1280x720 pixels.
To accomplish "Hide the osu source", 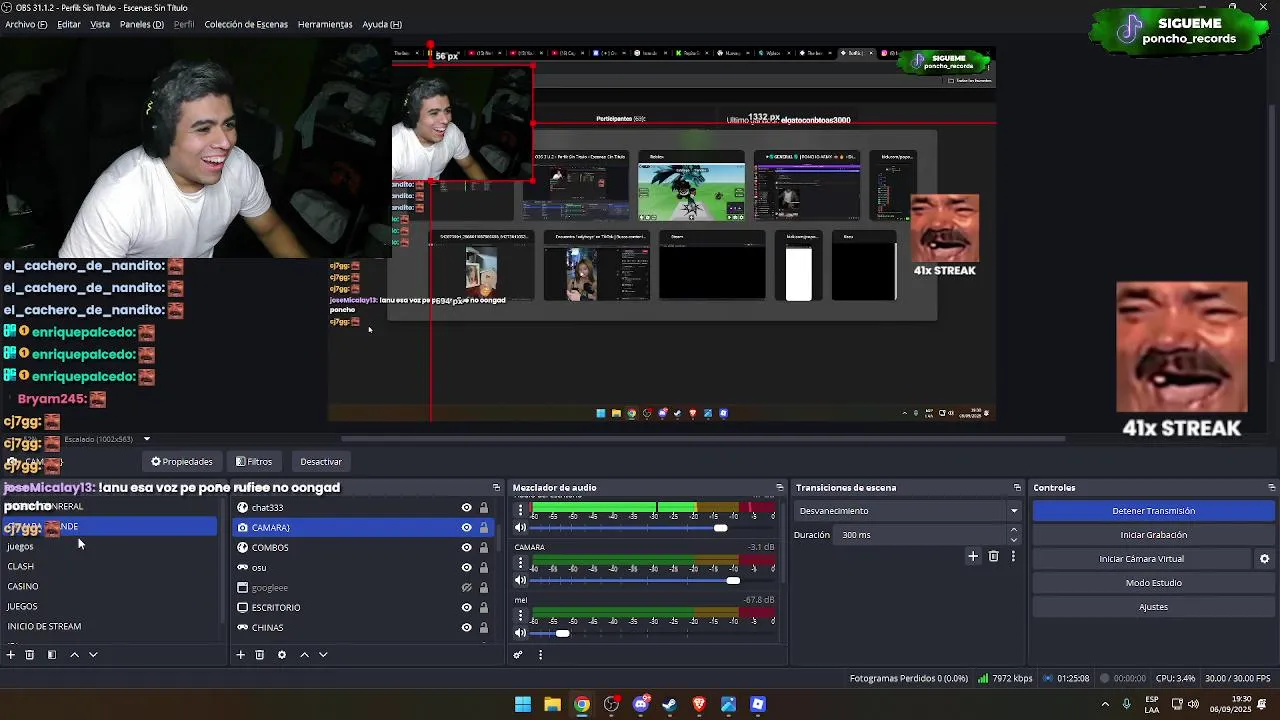I will (466, 568).
